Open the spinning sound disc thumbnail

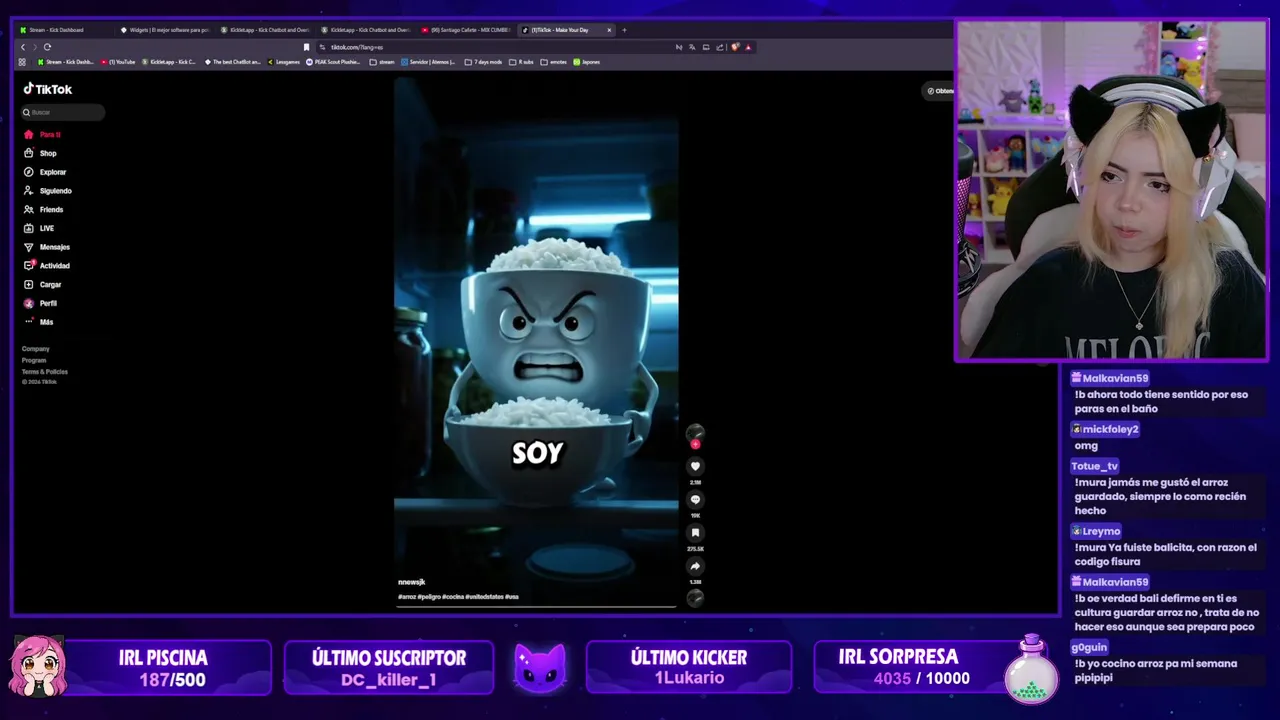[695, 597]
